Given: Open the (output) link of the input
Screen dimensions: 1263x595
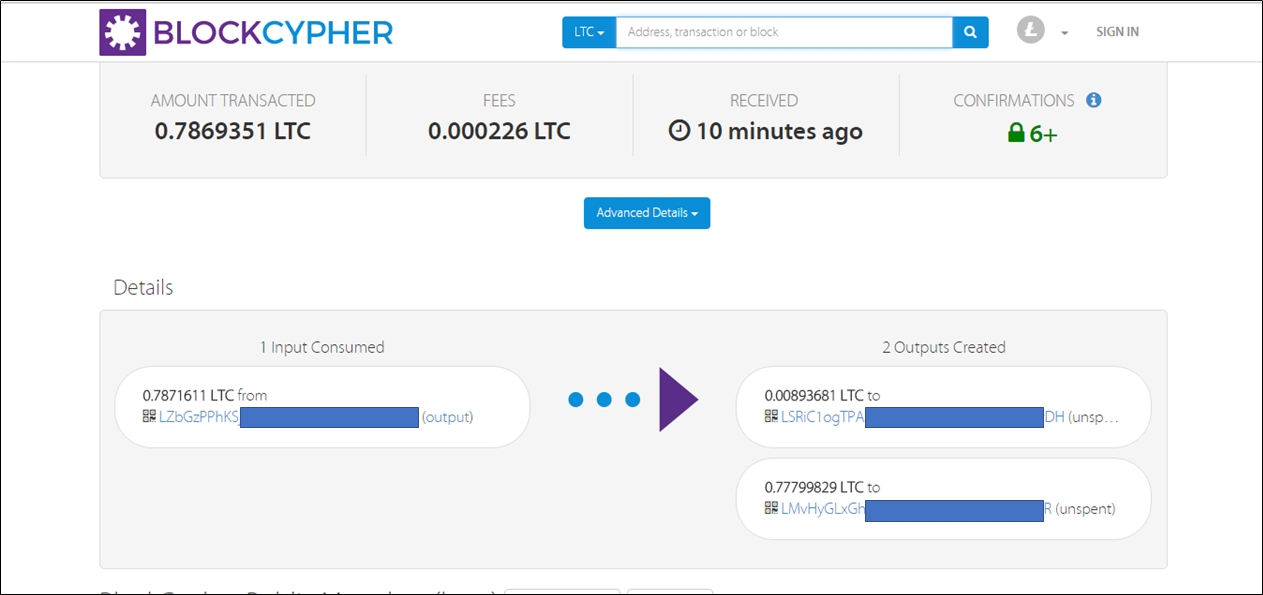Looking at the screenshot, I should pyautogui.click(x=447, y=417).
